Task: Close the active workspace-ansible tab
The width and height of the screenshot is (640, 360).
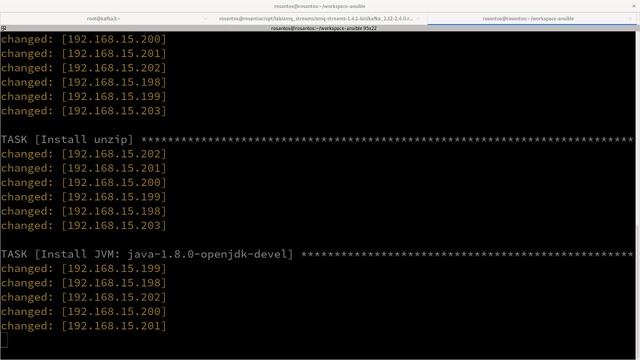Action: 631,19
